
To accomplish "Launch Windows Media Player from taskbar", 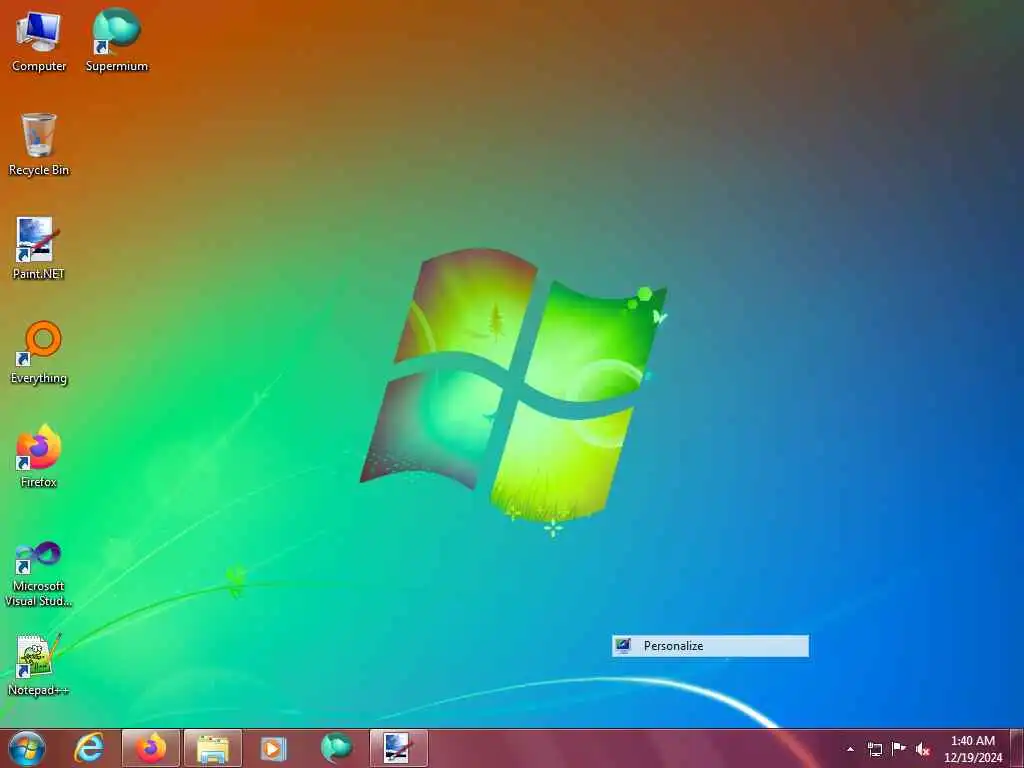I will (x=274, y=748).
